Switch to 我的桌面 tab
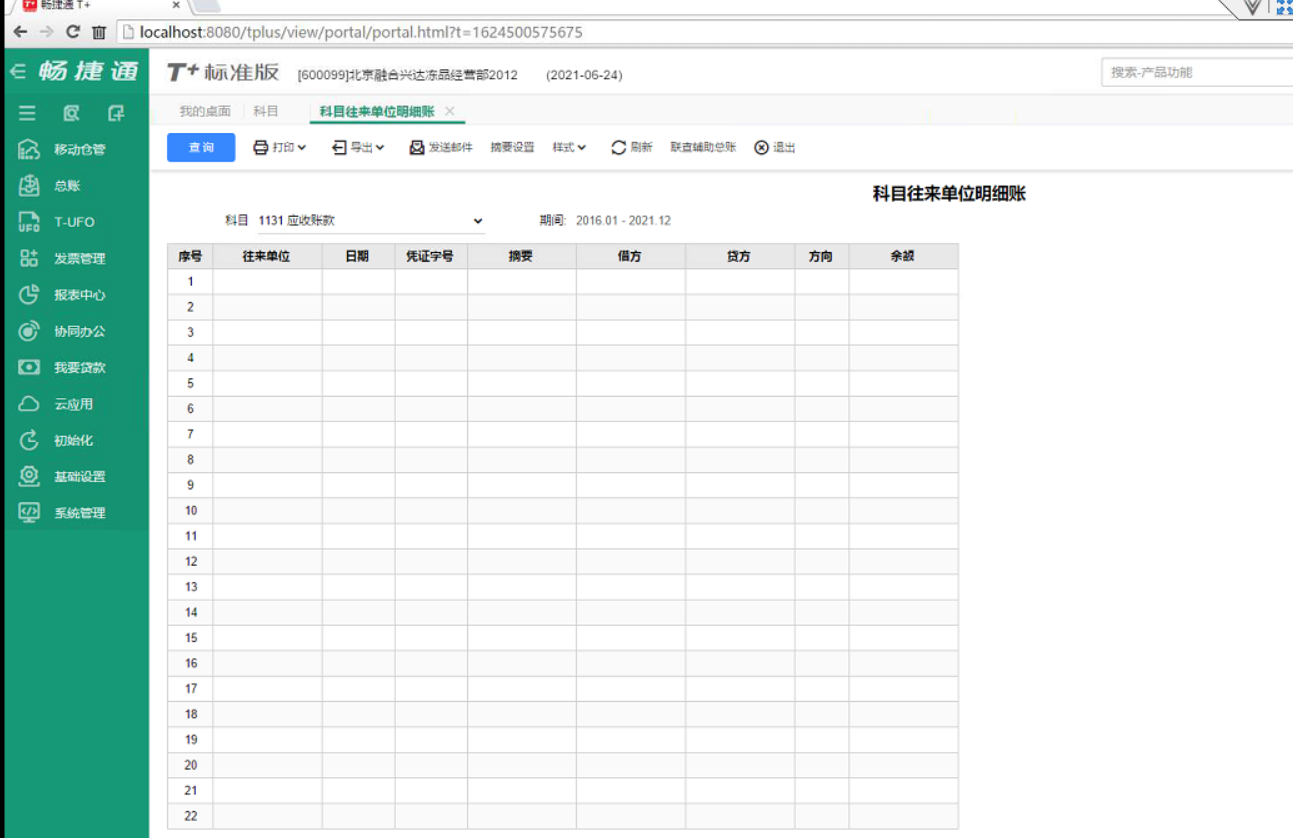1293x838 pixels. click(x=205, y=111)
